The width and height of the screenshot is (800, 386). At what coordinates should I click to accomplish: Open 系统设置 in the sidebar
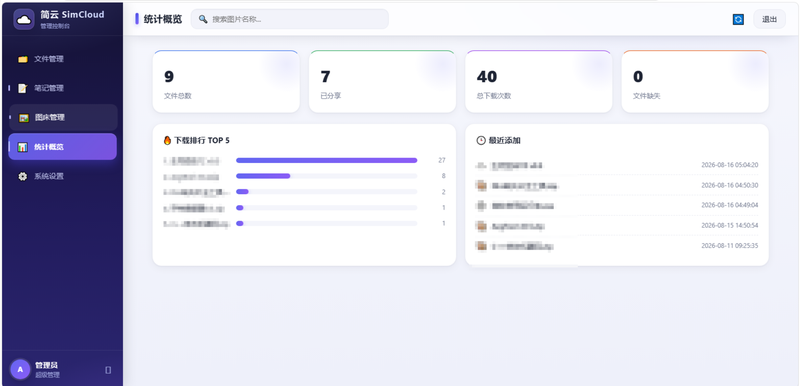(63, 176)
